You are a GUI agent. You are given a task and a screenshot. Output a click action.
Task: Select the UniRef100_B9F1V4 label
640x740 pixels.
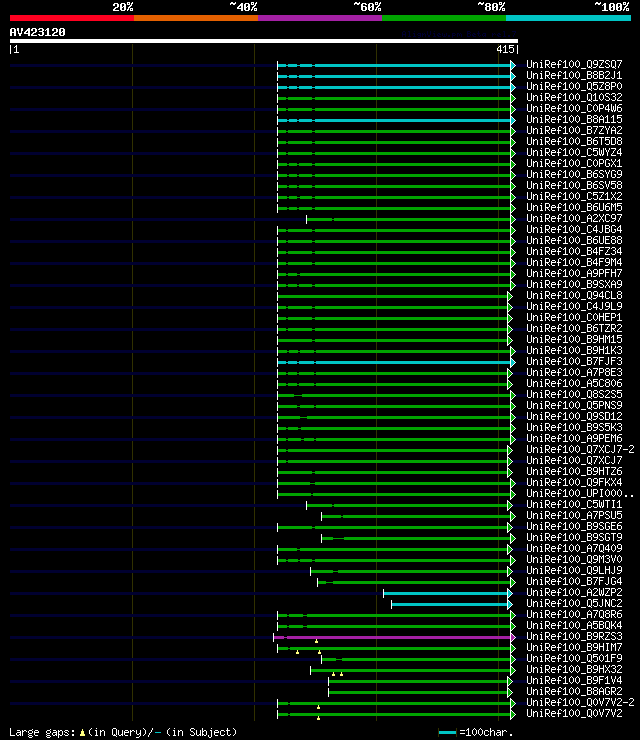coord(574,681)
